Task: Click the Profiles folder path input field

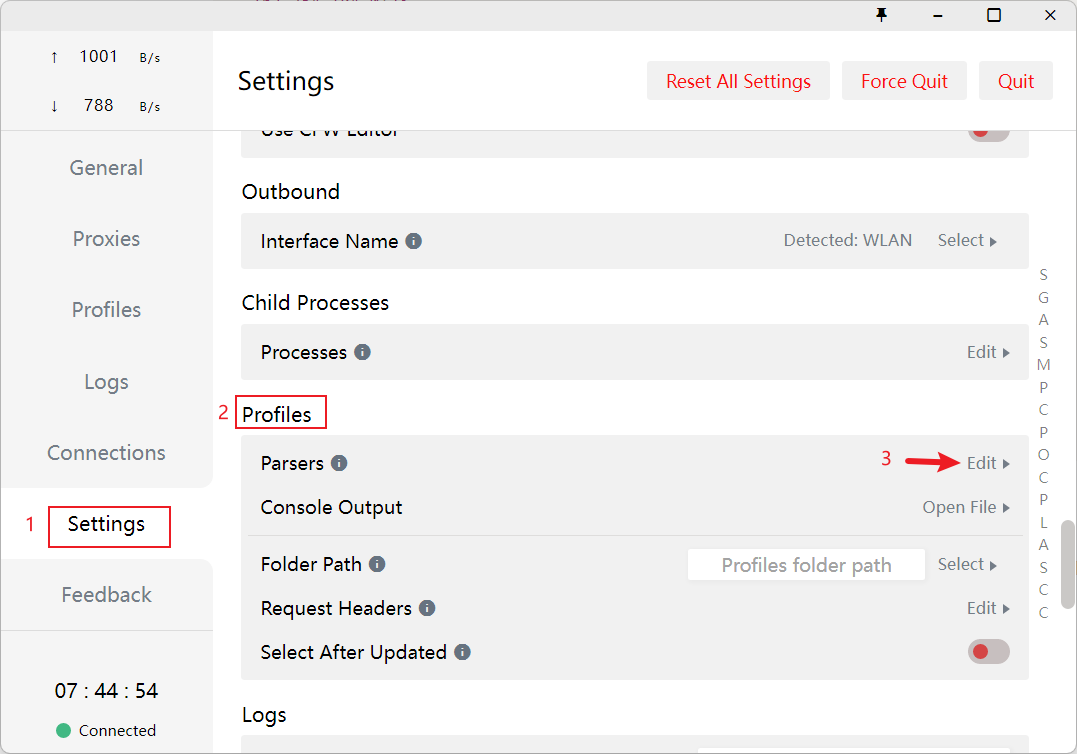Action: (x=806, y=564)
